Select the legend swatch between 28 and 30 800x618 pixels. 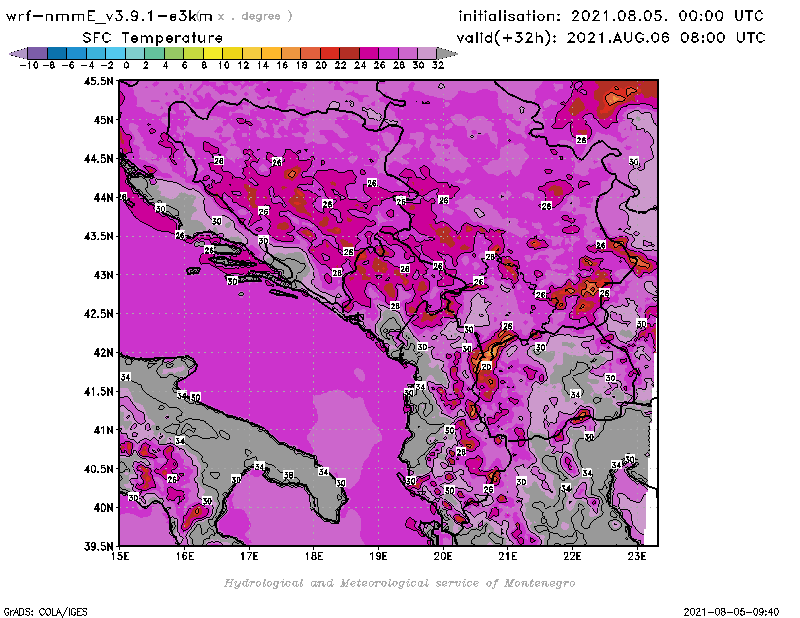pos(408,53)
